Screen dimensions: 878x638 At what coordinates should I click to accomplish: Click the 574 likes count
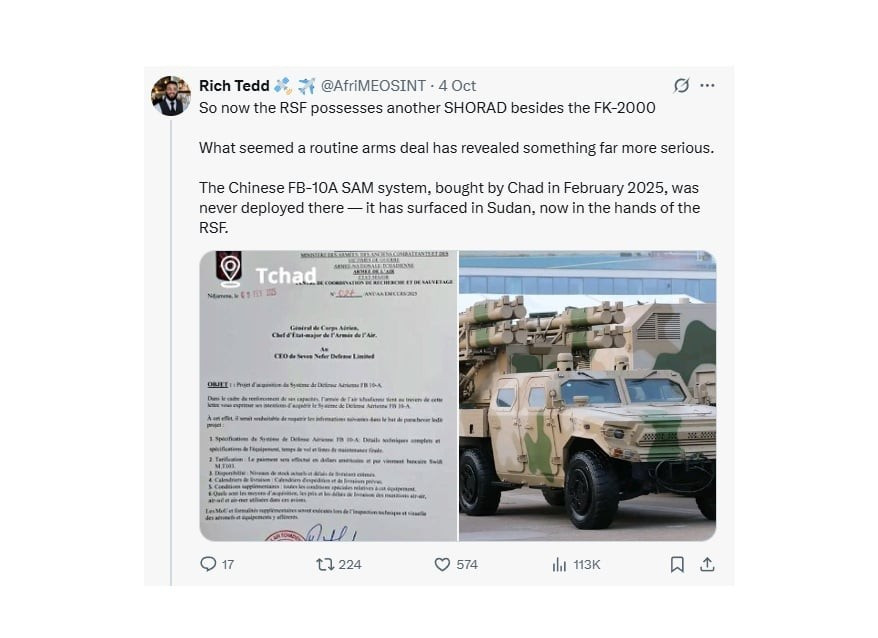[467, 564]
